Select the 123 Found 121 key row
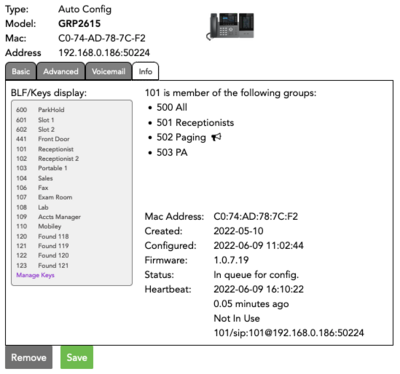Viewport: 400px width, 374px height. [x=42, y=266]
